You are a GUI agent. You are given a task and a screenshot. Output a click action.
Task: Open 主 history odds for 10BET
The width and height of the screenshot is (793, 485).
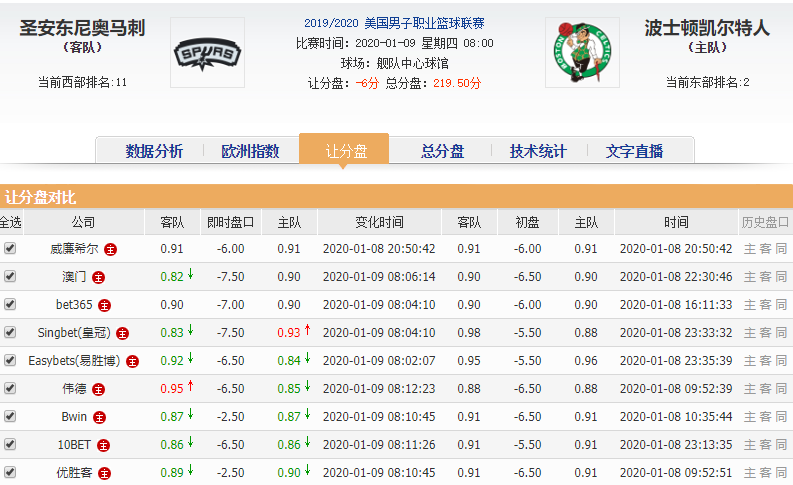[750, 445]
